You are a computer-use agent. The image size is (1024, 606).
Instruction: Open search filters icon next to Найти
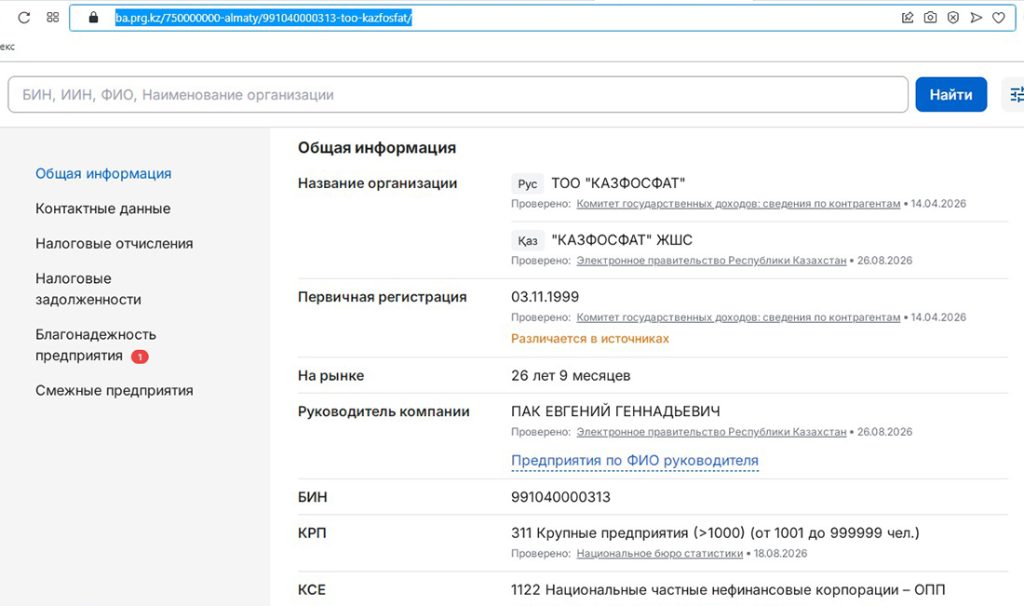(1016, 95)
